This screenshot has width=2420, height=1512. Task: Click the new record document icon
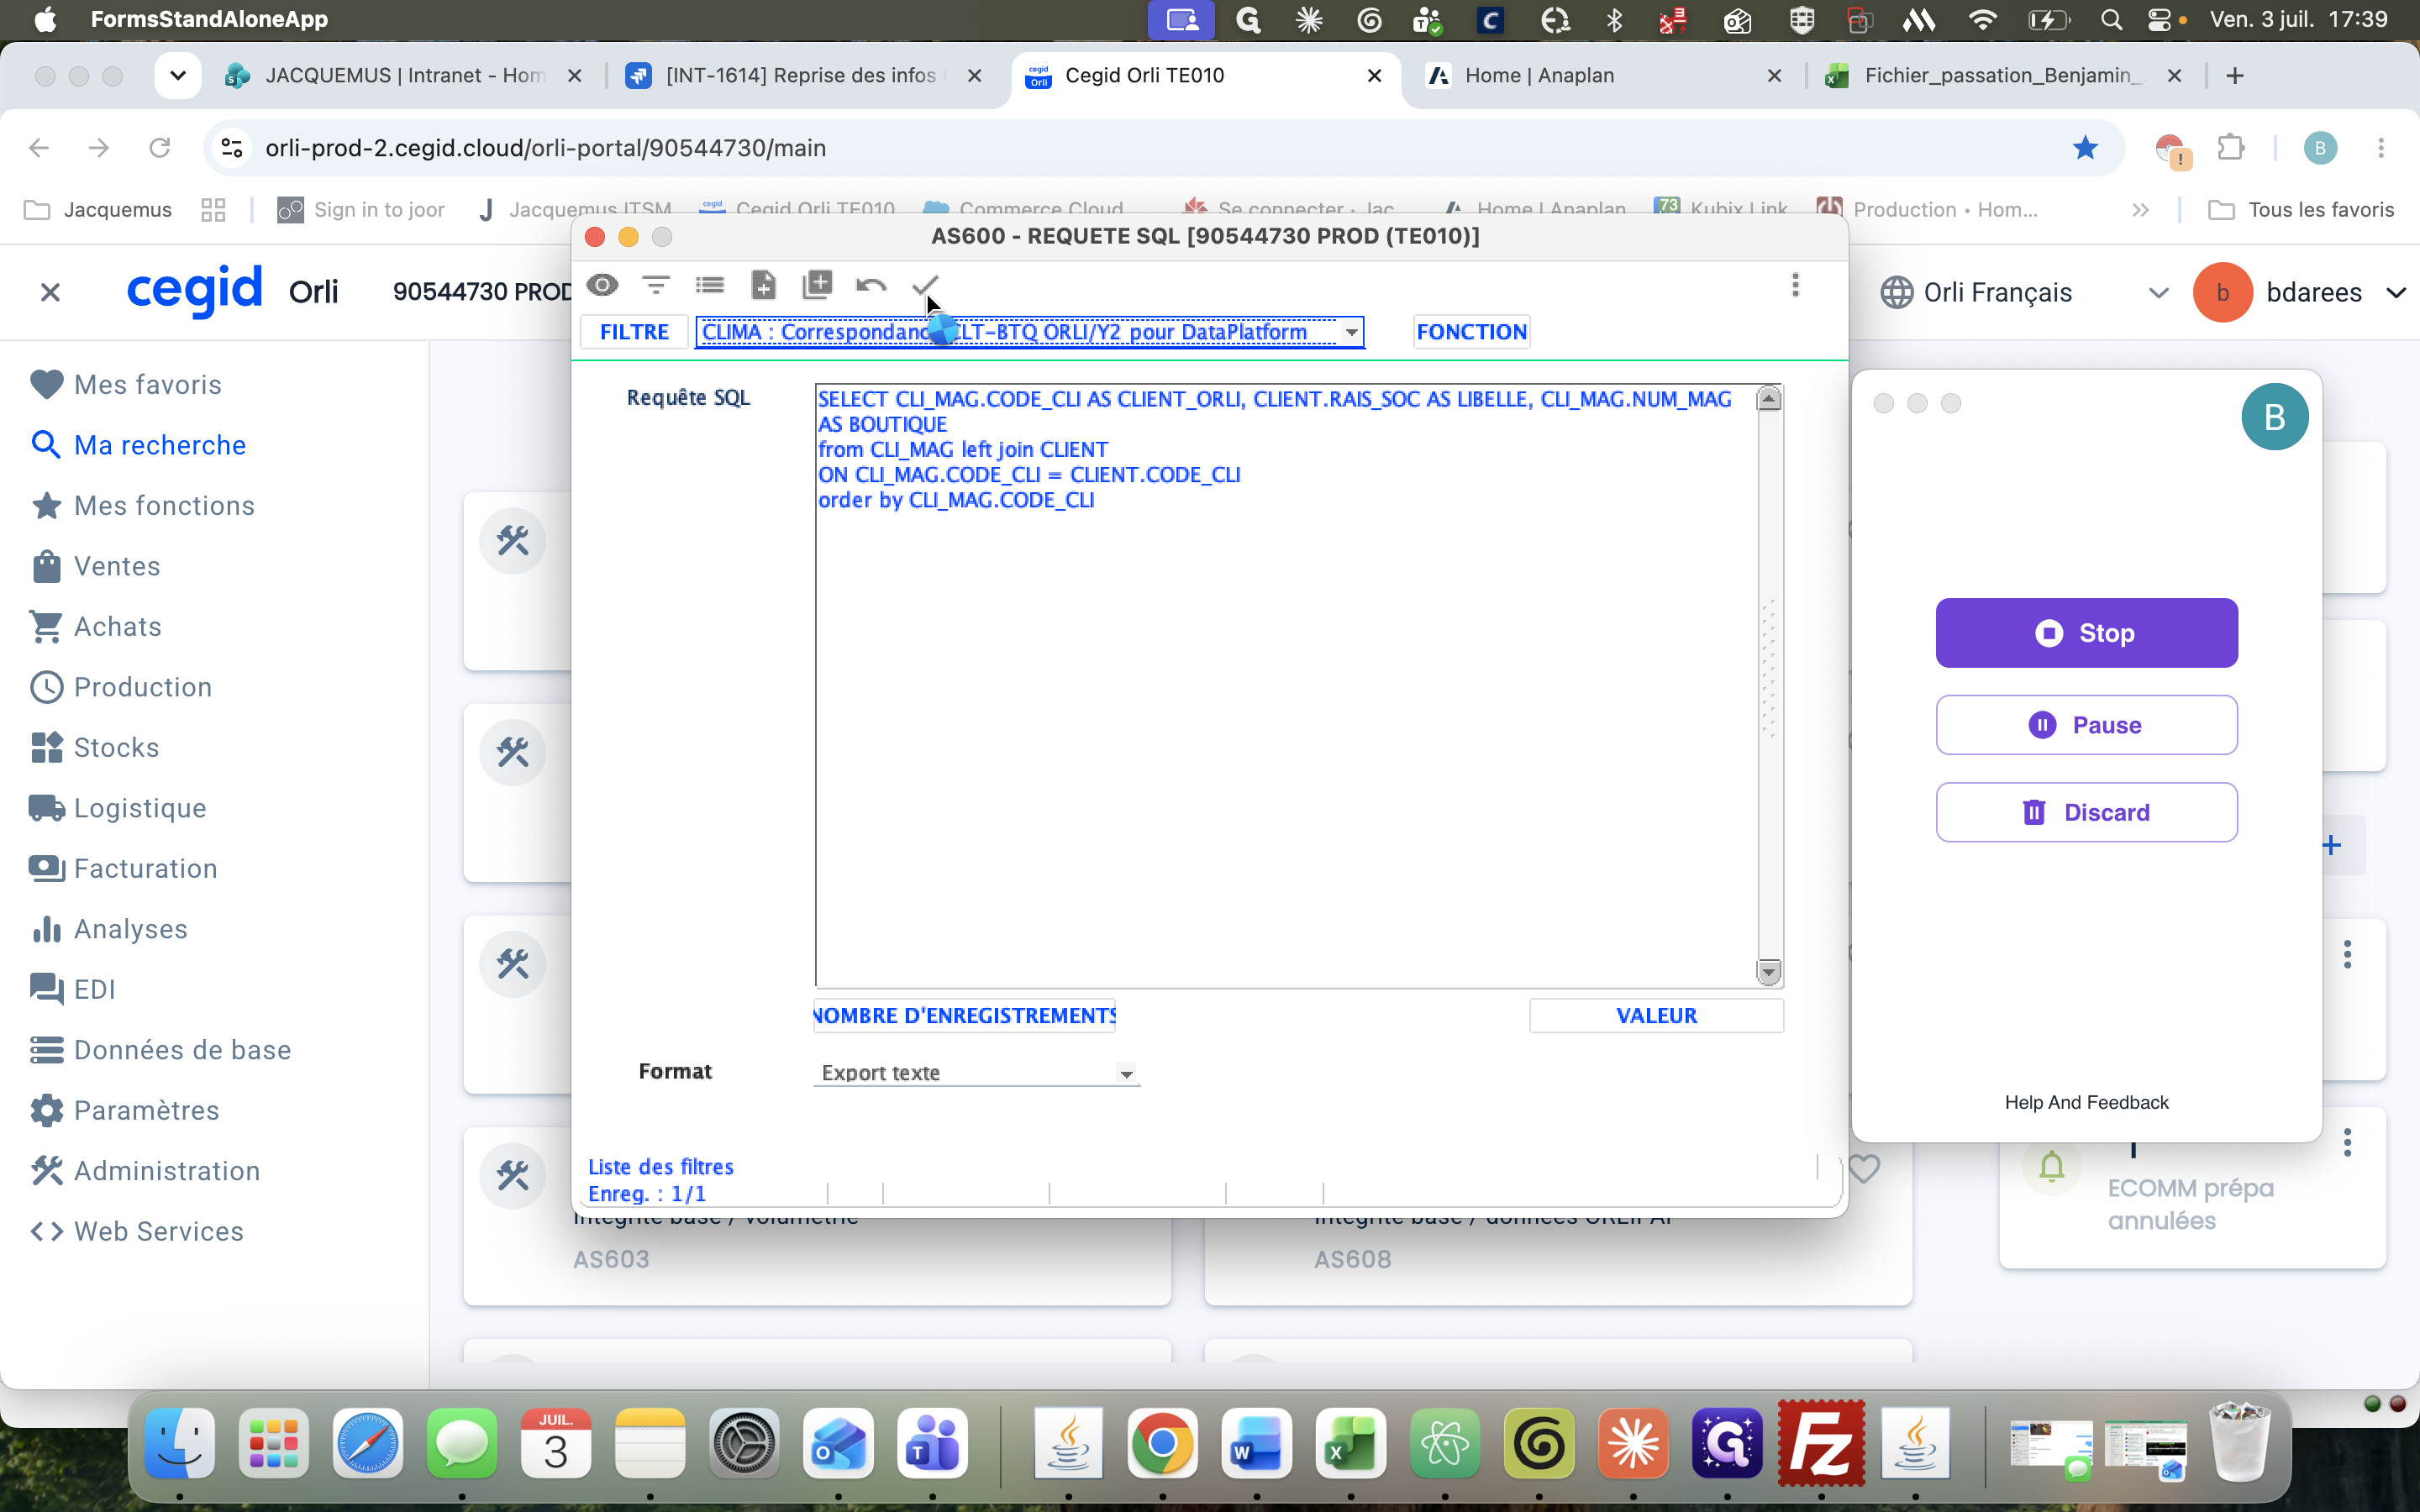(763, 285)
